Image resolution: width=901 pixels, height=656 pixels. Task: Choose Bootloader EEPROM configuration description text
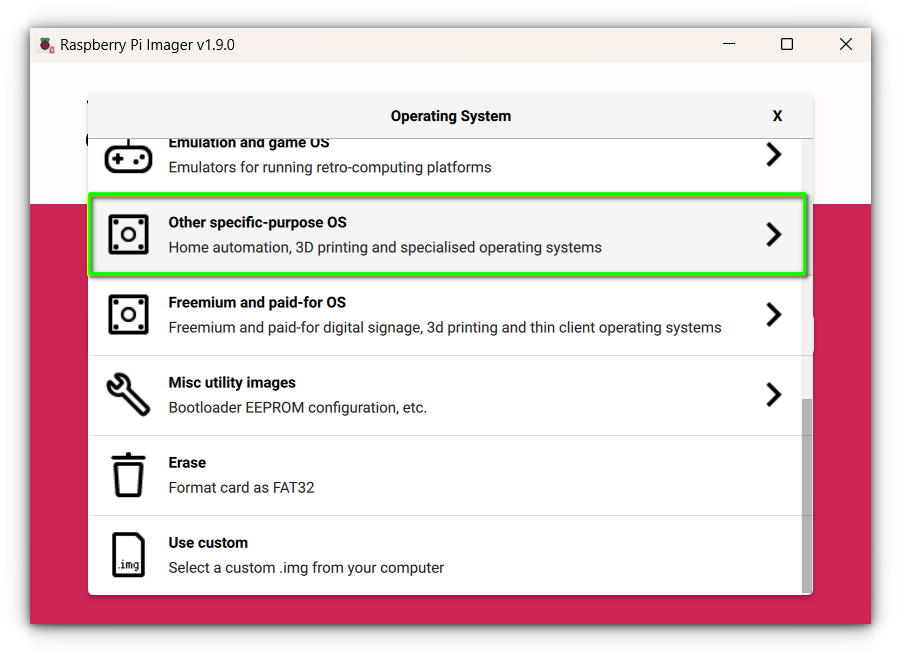(297, 408)
